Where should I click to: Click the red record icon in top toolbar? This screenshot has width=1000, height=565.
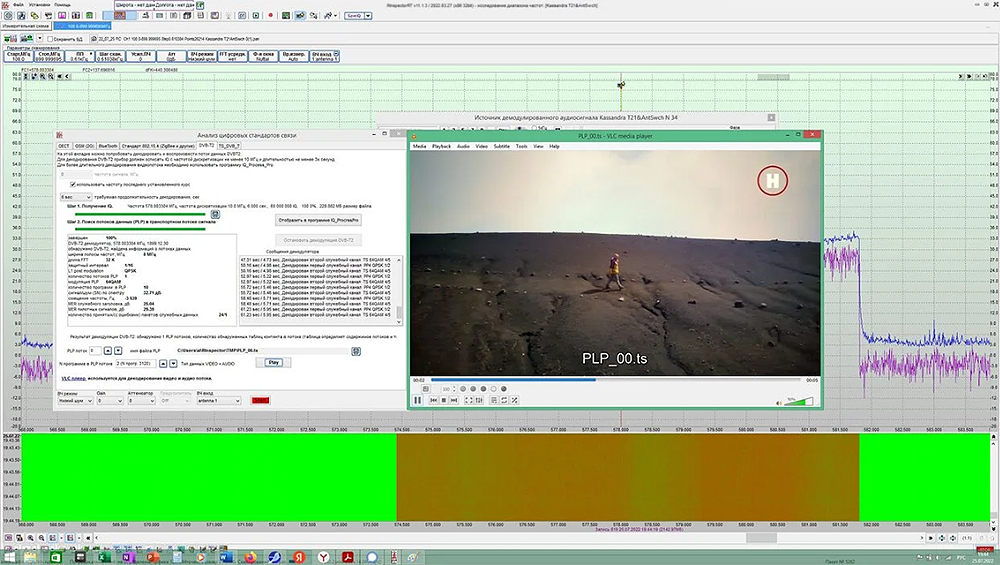pos(270,16)
